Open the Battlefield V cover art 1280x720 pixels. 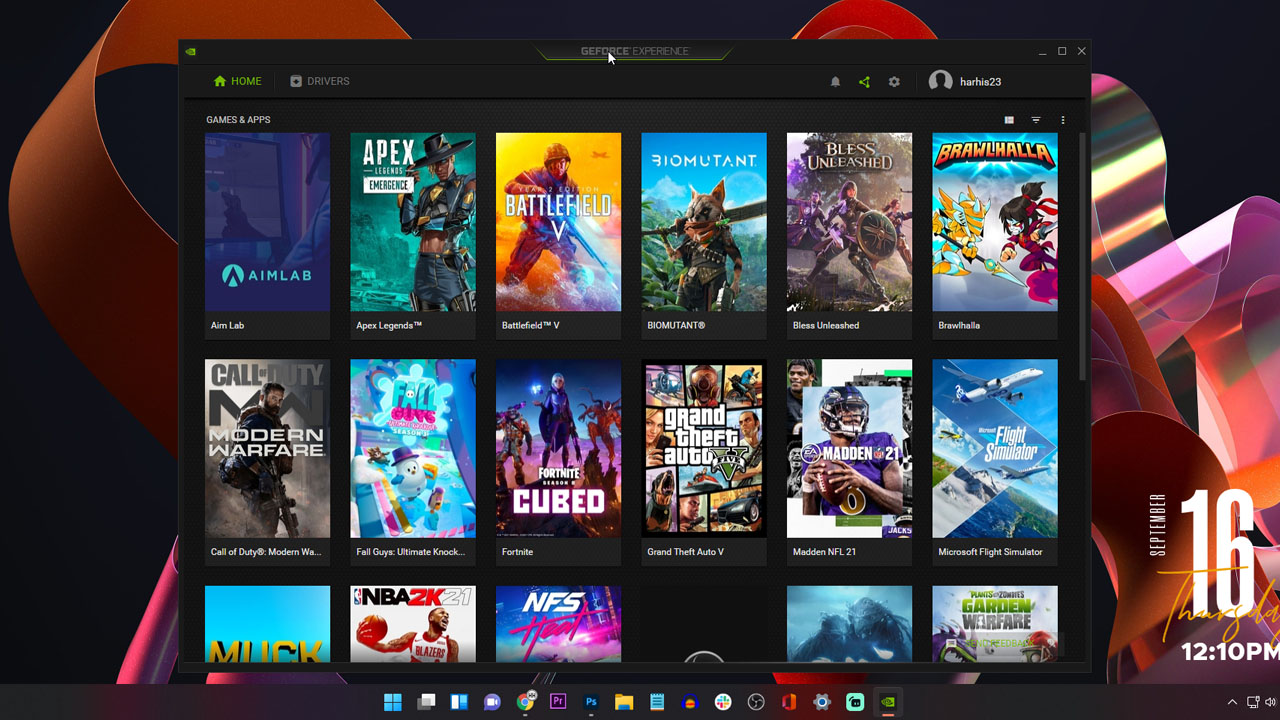(x=558, y=222)
